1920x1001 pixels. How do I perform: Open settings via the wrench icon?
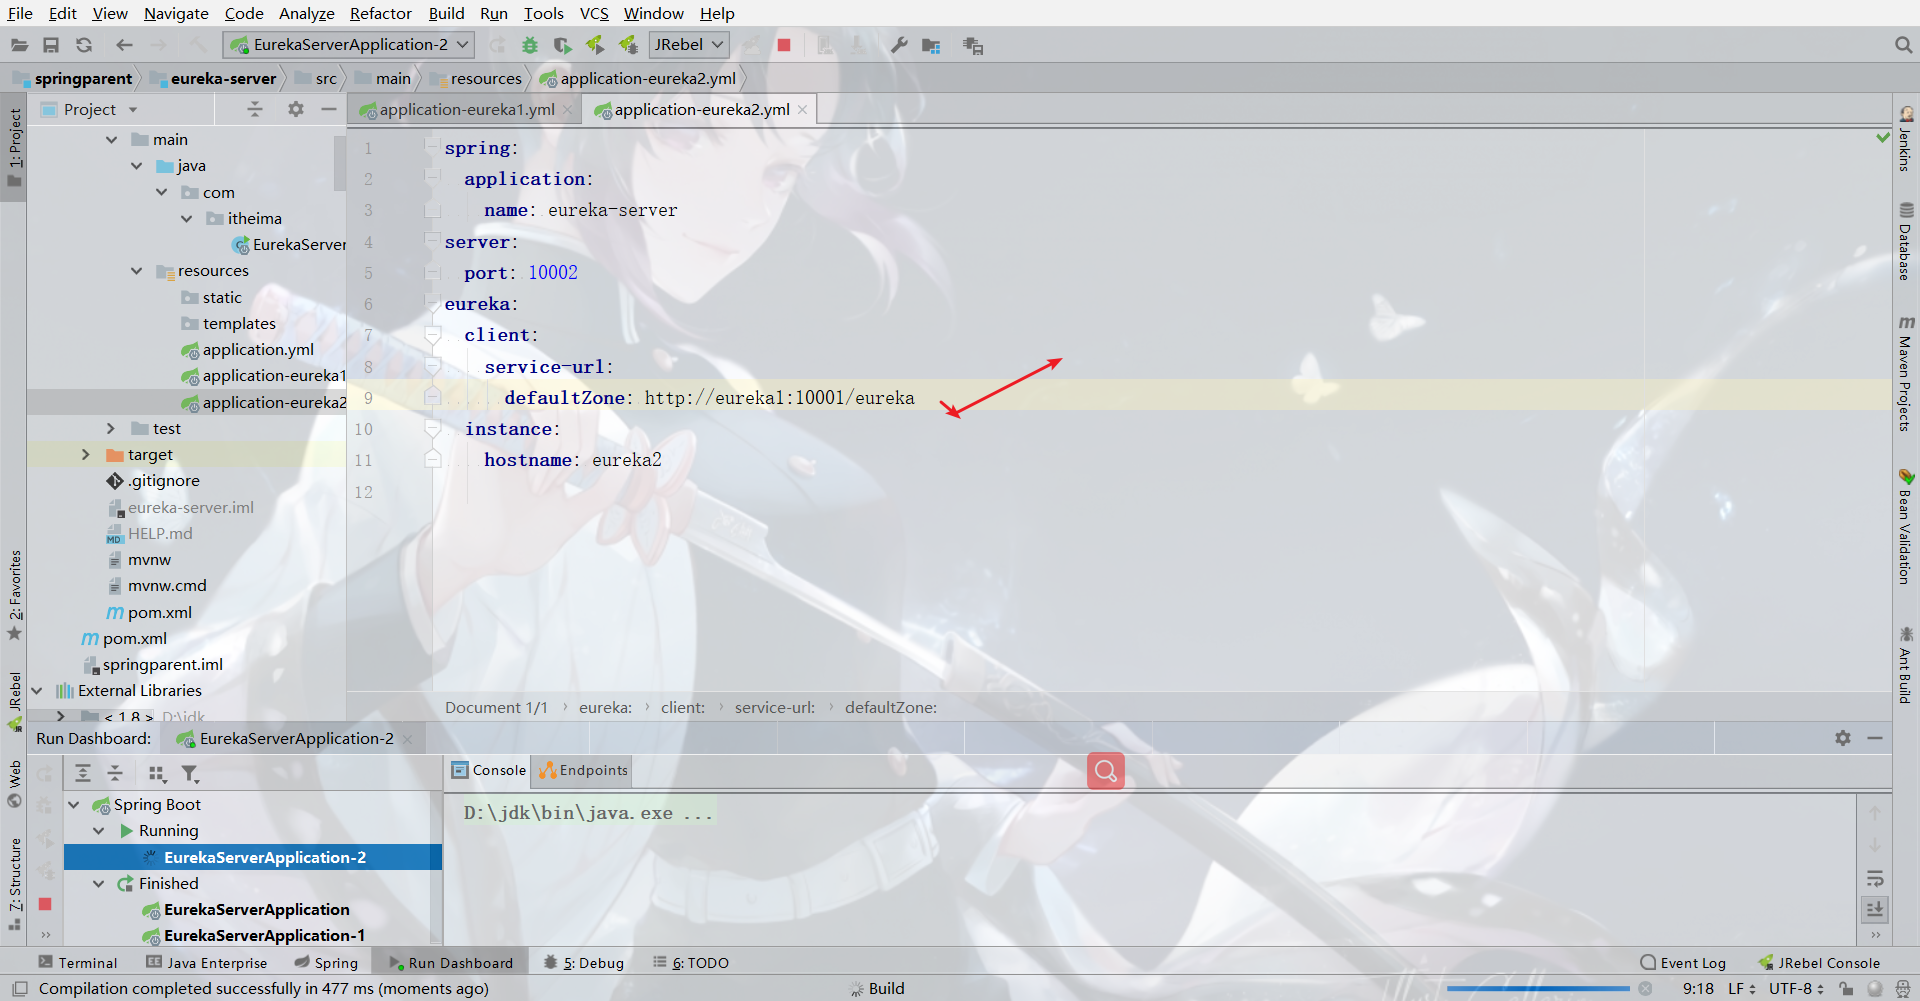pos(899,45)
